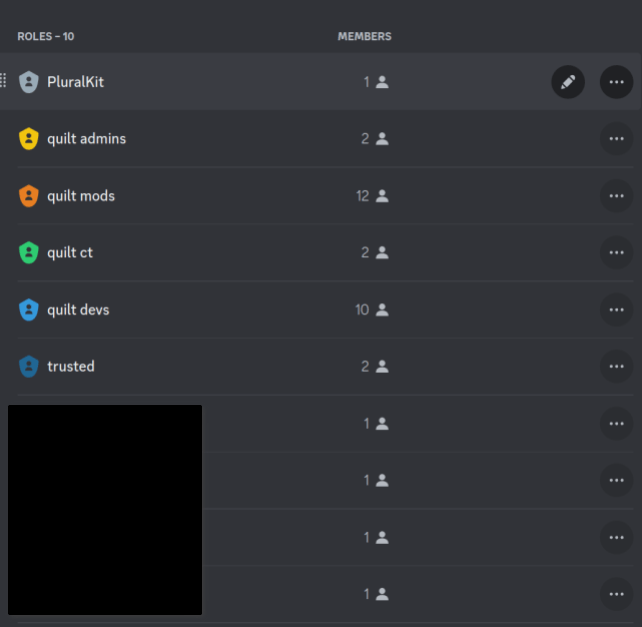Image resolution: width=642 pixels, height=627 pixels.
Task: Click the Members column header
Action: (364, 37)
